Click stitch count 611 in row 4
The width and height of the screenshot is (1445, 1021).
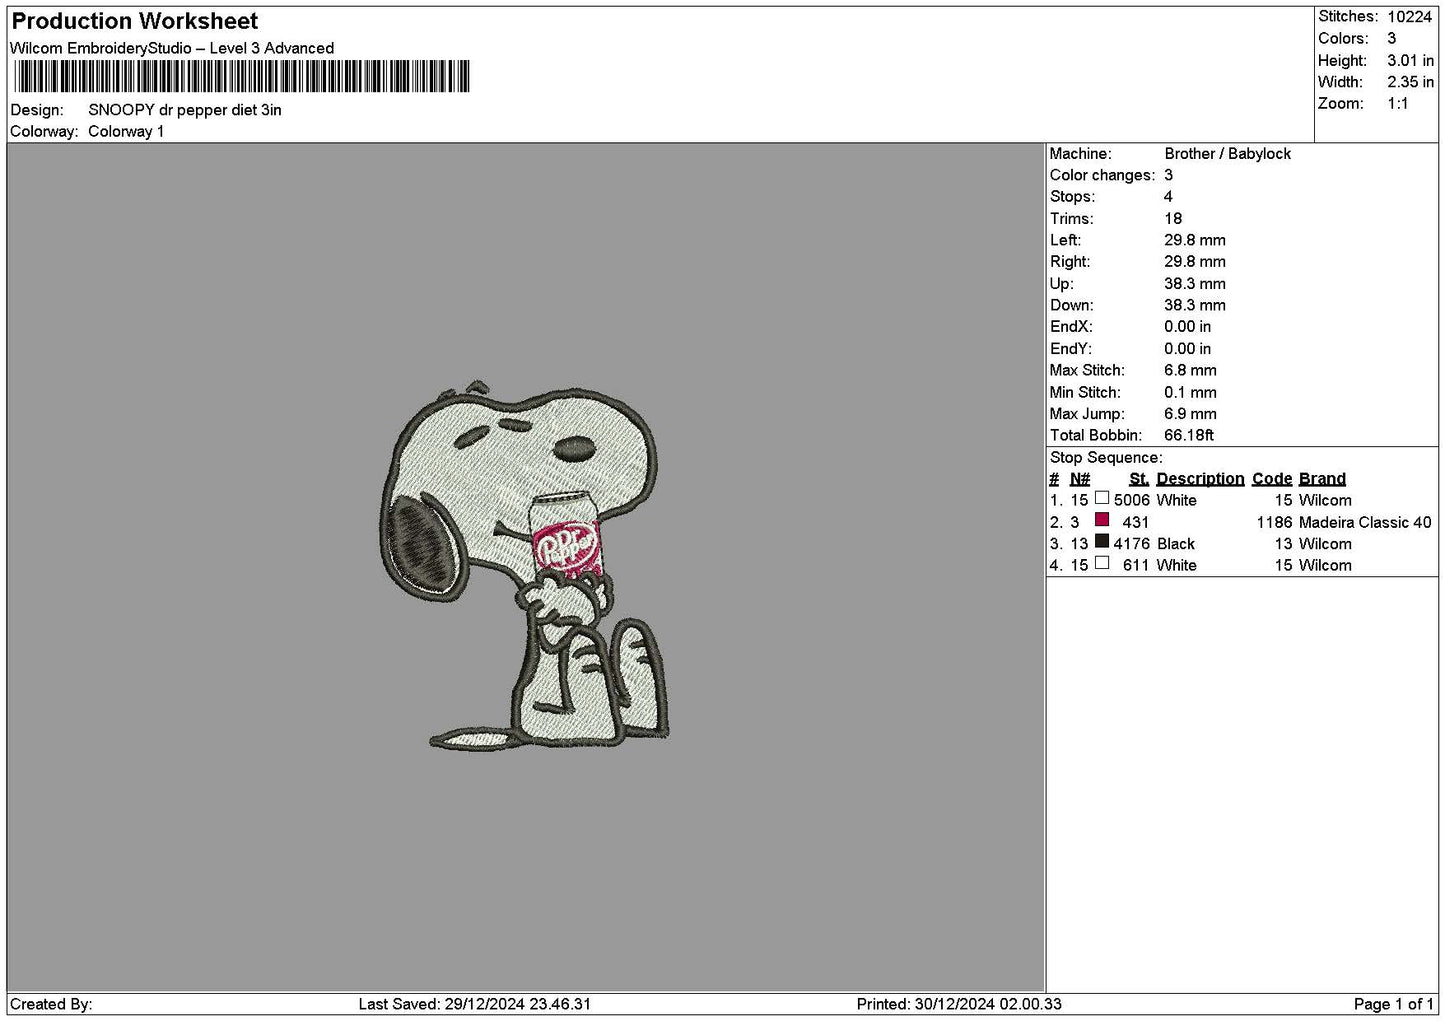[1137, 566]
